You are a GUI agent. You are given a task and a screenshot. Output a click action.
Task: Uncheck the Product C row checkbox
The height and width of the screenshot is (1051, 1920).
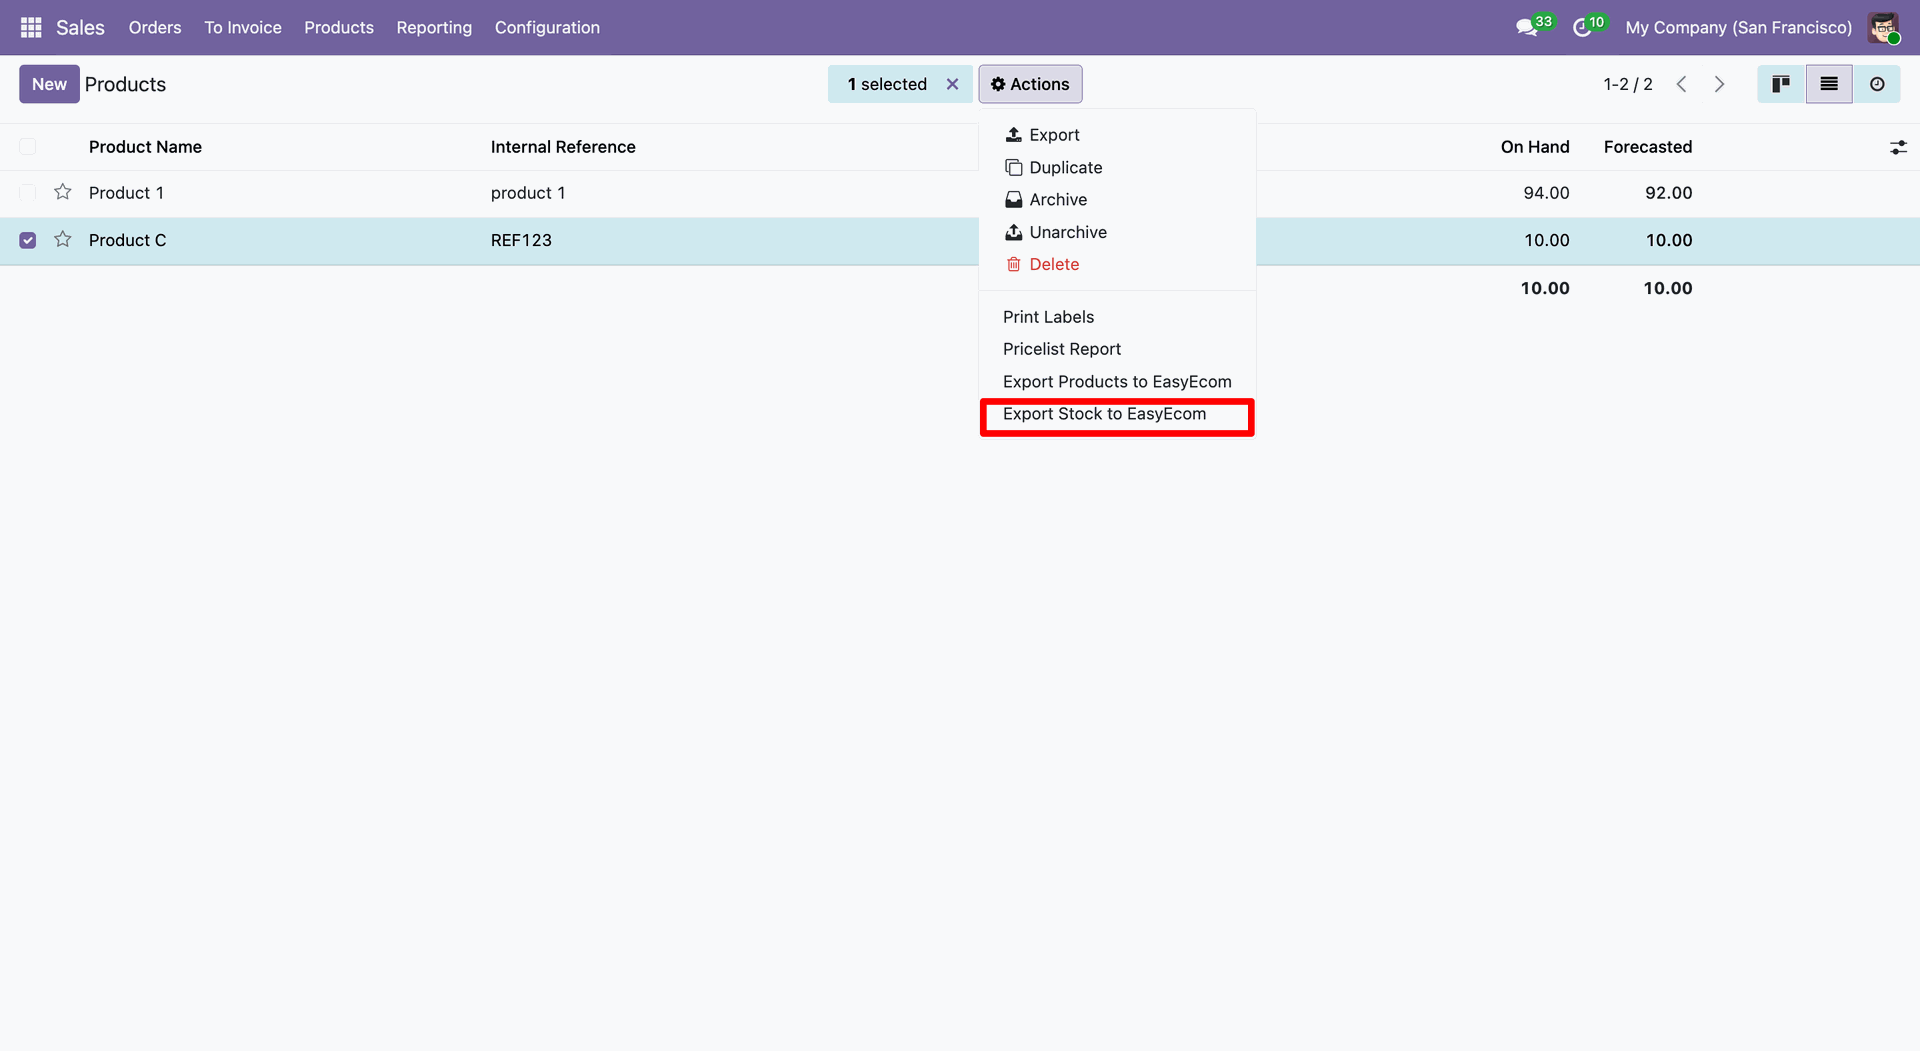pos(28,240)
